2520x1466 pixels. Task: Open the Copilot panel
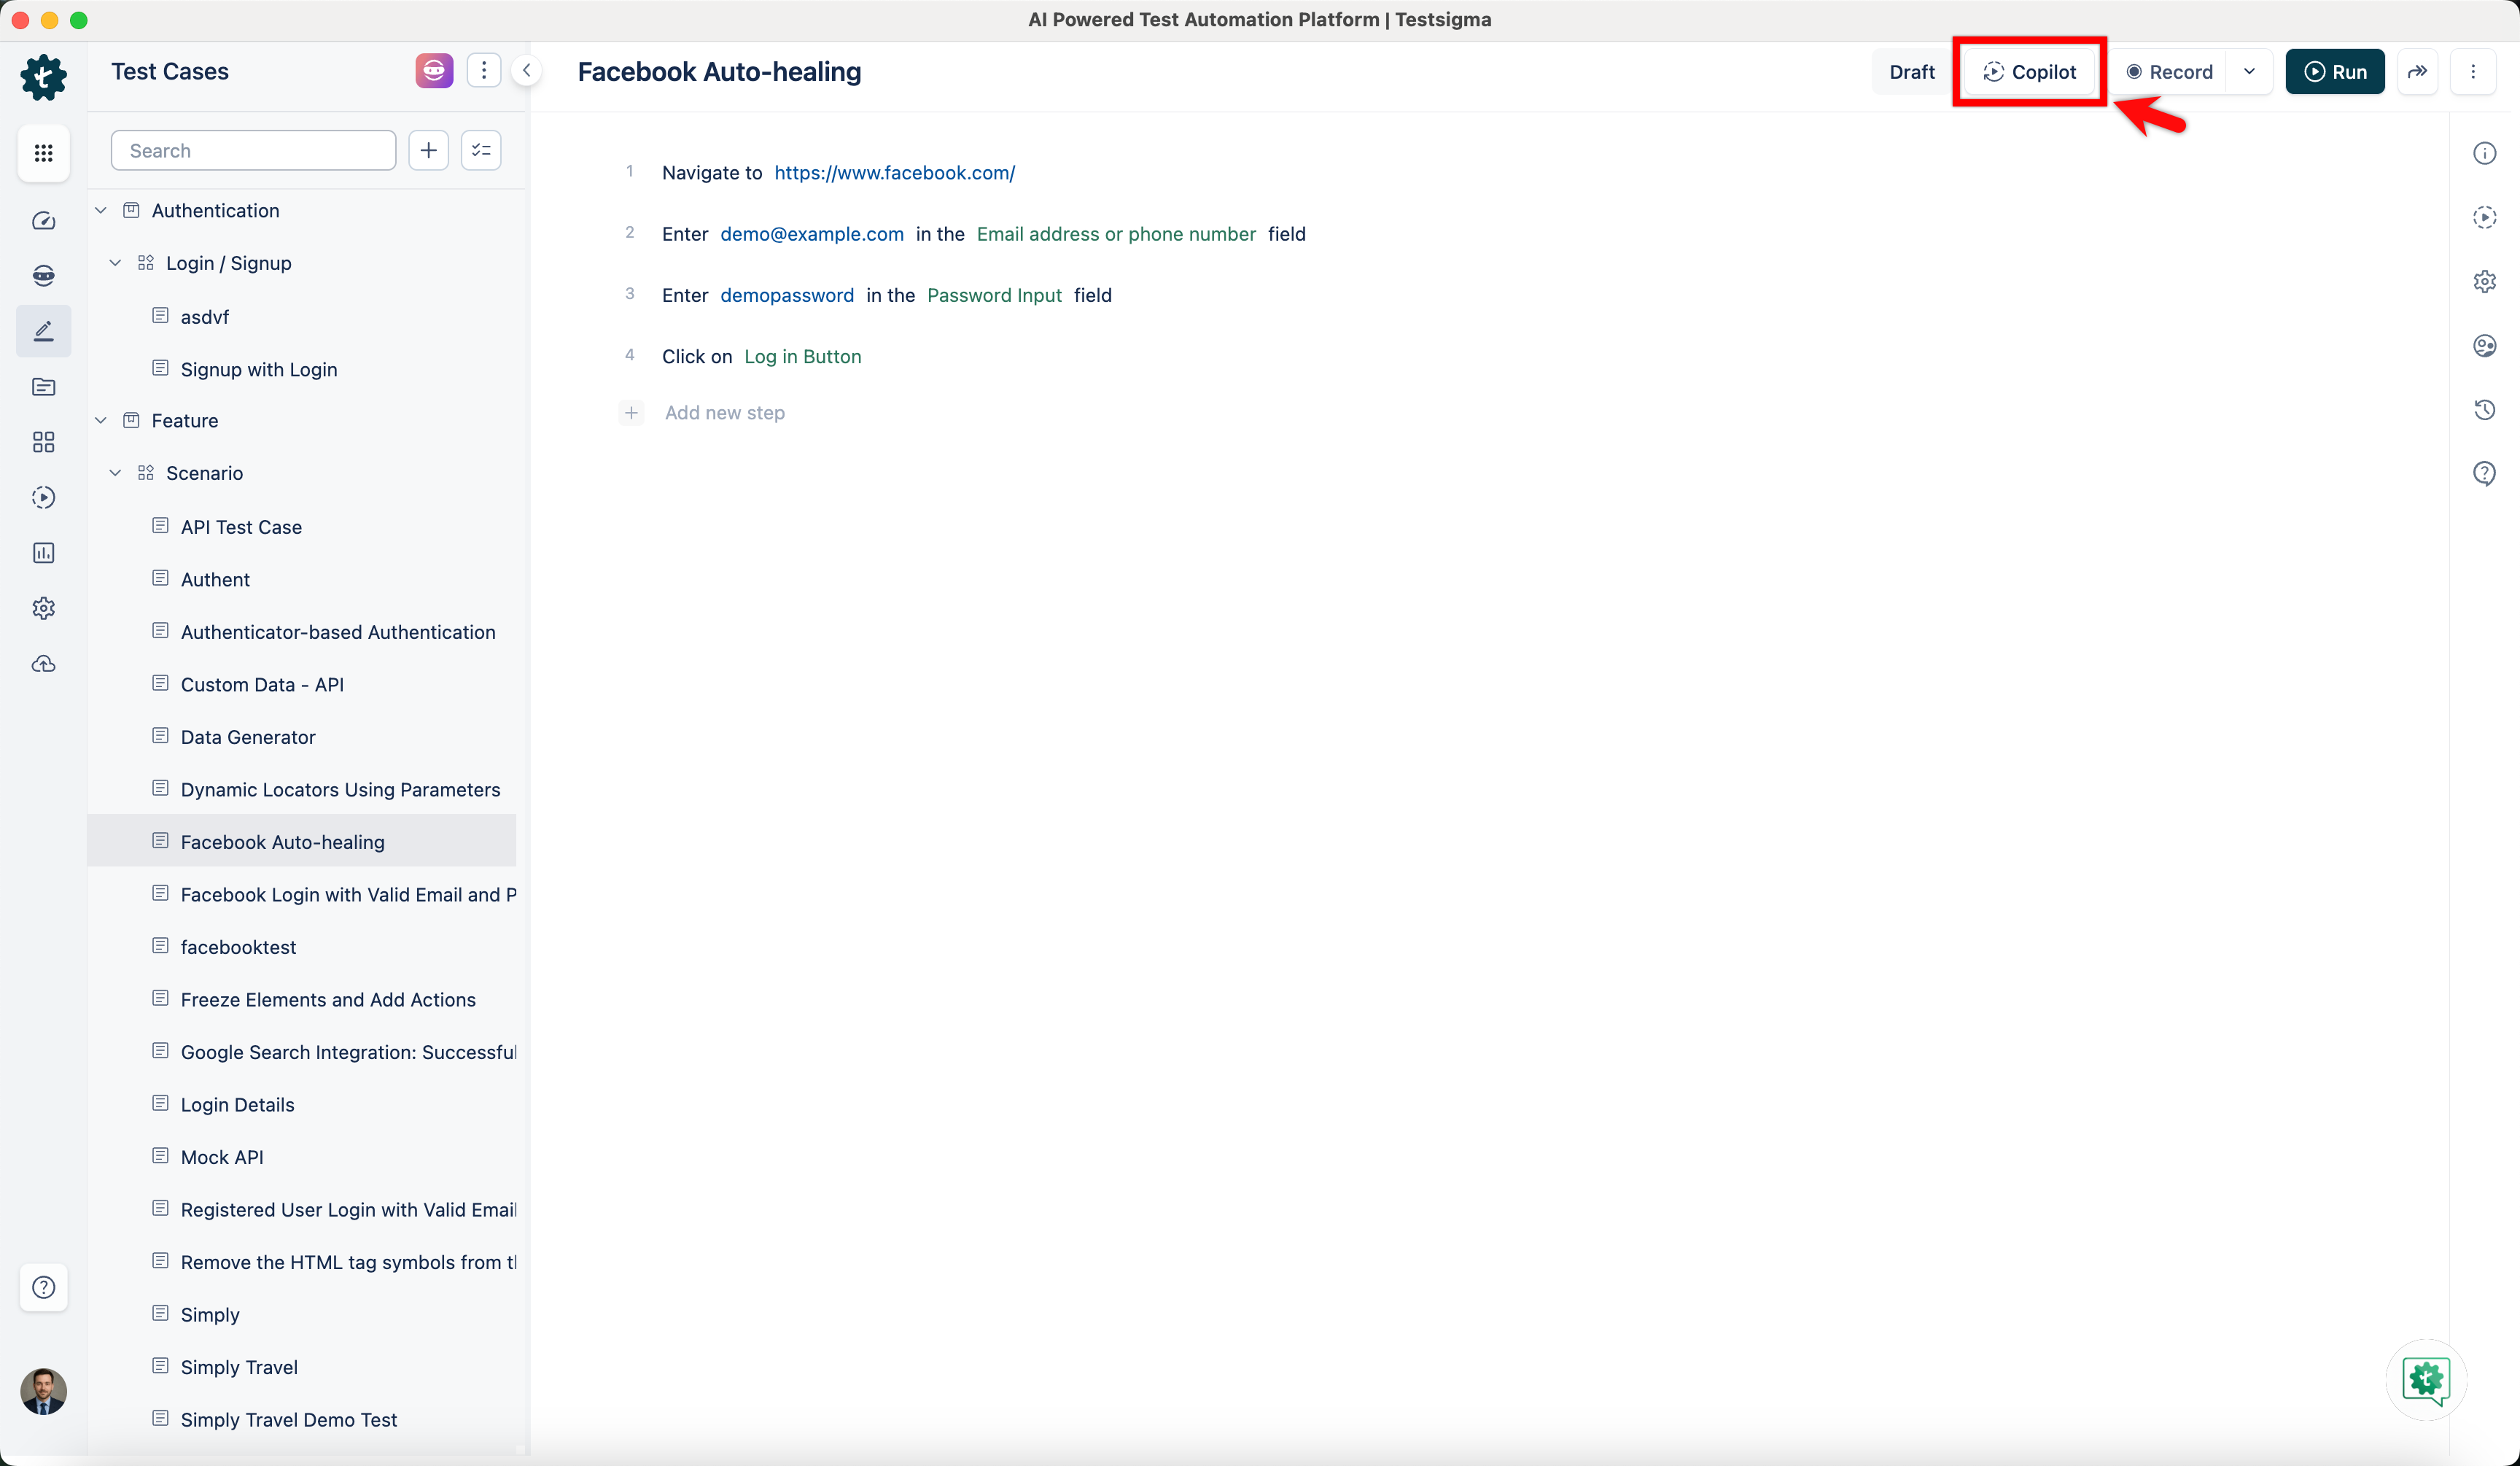tap(2029, 72)
